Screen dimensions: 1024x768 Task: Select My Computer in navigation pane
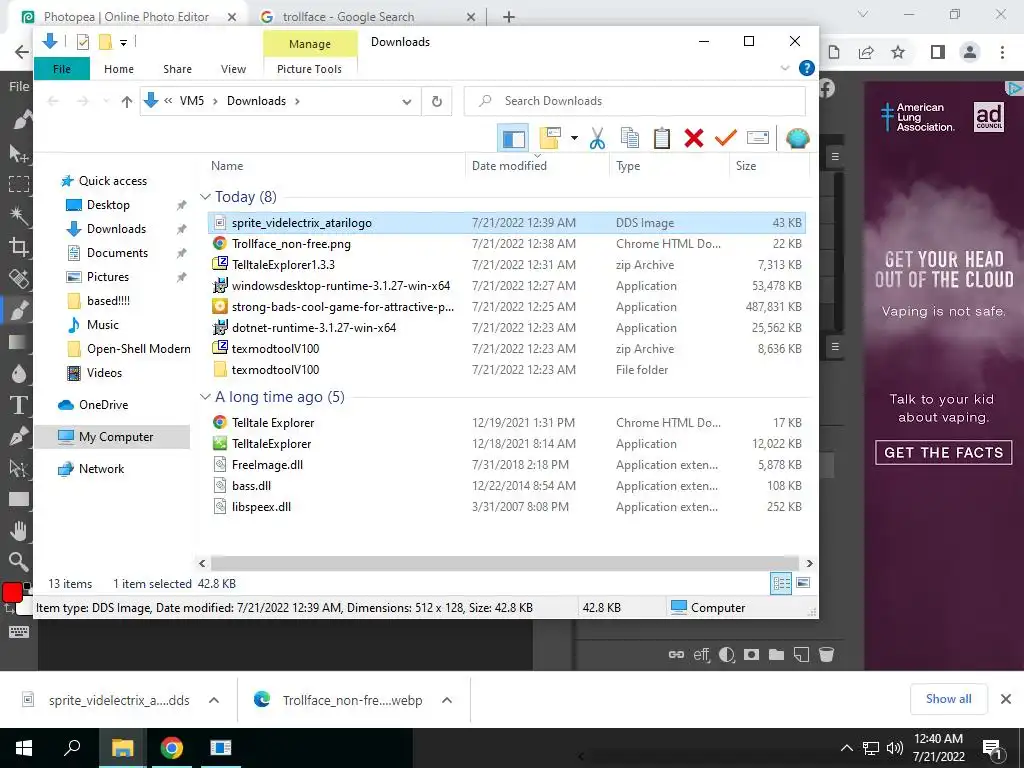112,437
